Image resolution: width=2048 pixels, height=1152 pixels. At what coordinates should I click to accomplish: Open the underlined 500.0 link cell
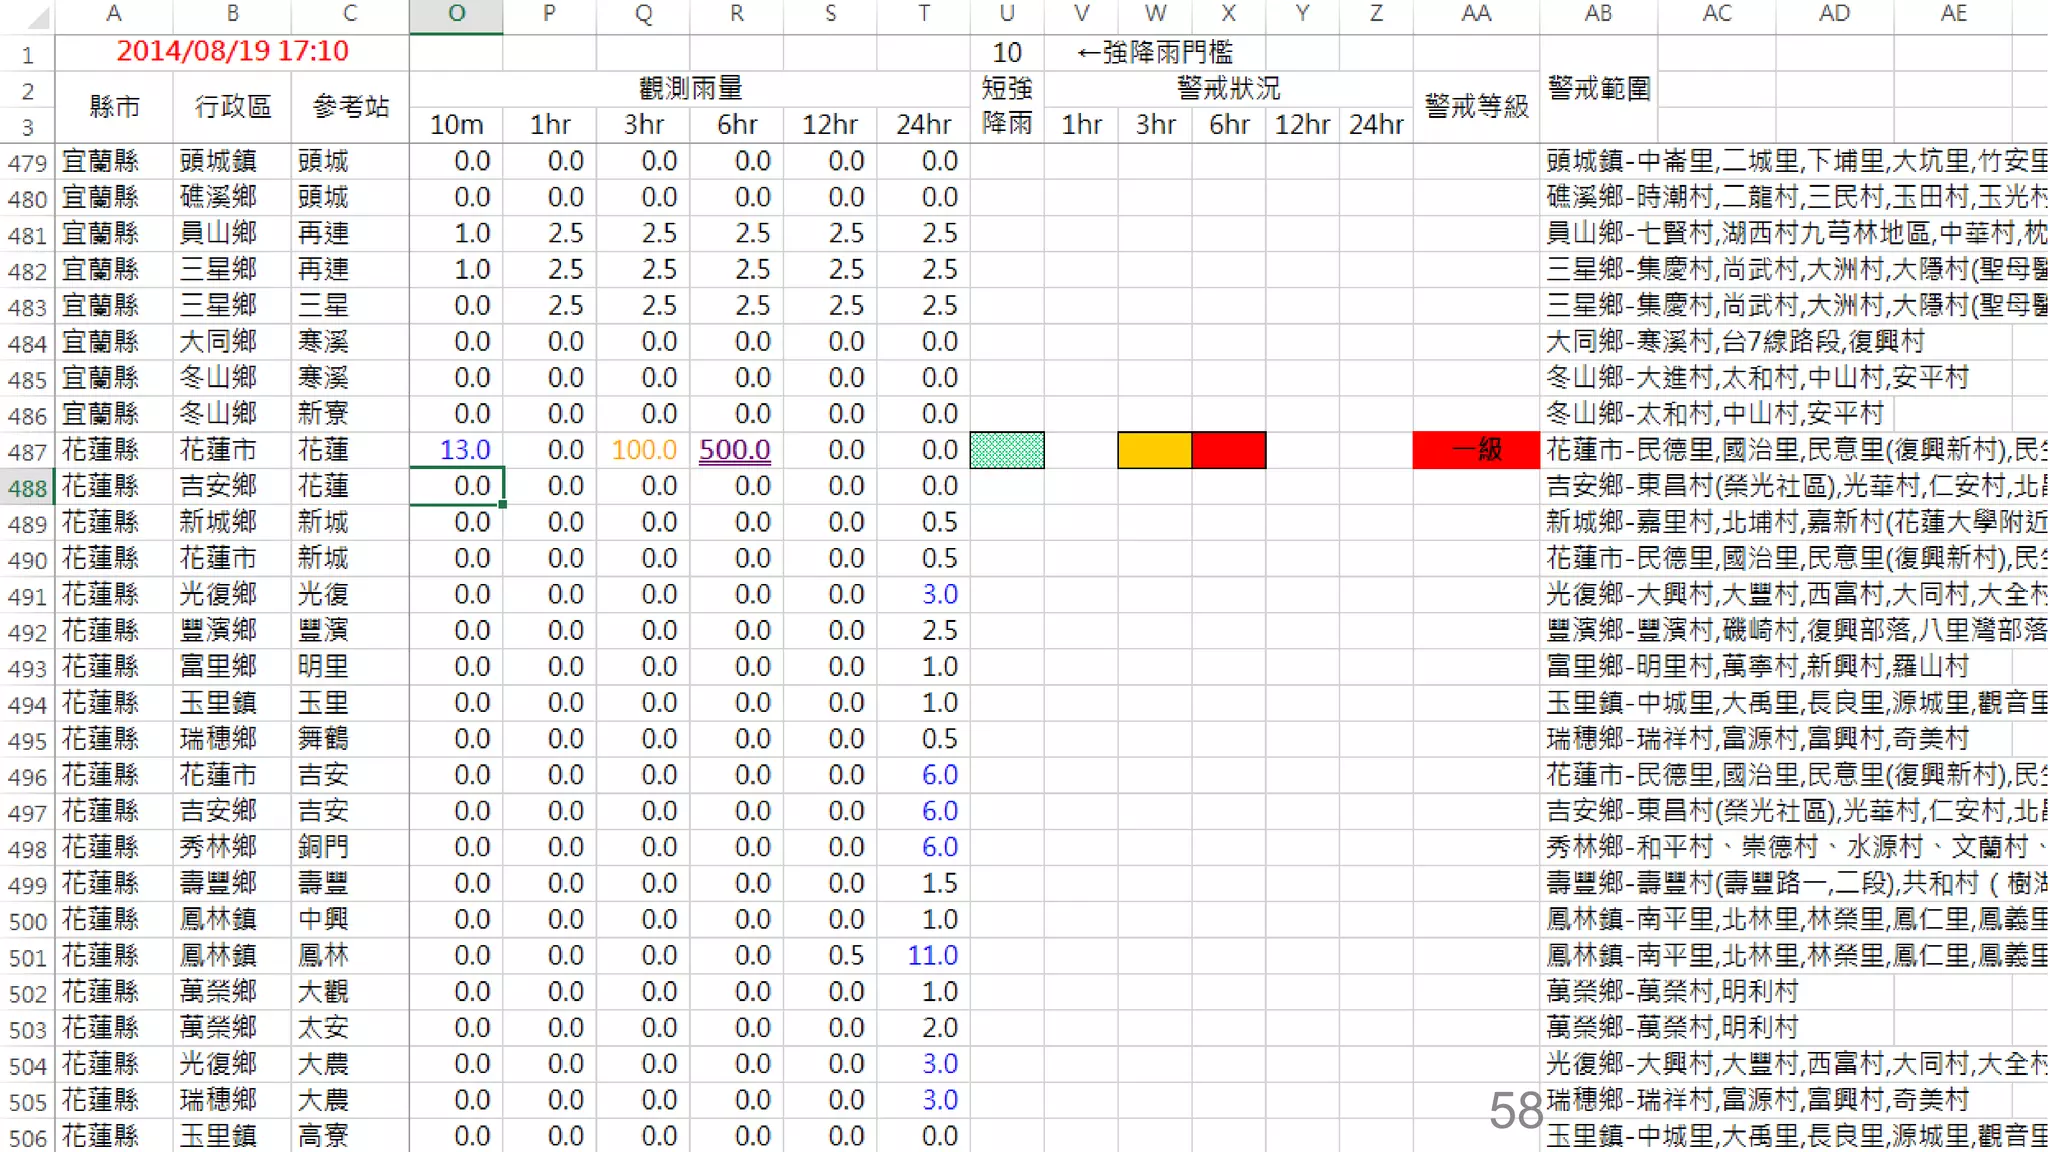click(x=735, y=450)
